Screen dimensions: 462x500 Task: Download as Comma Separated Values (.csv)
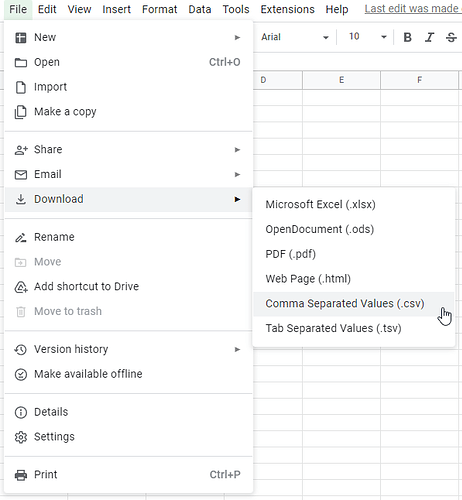point(354,304)
